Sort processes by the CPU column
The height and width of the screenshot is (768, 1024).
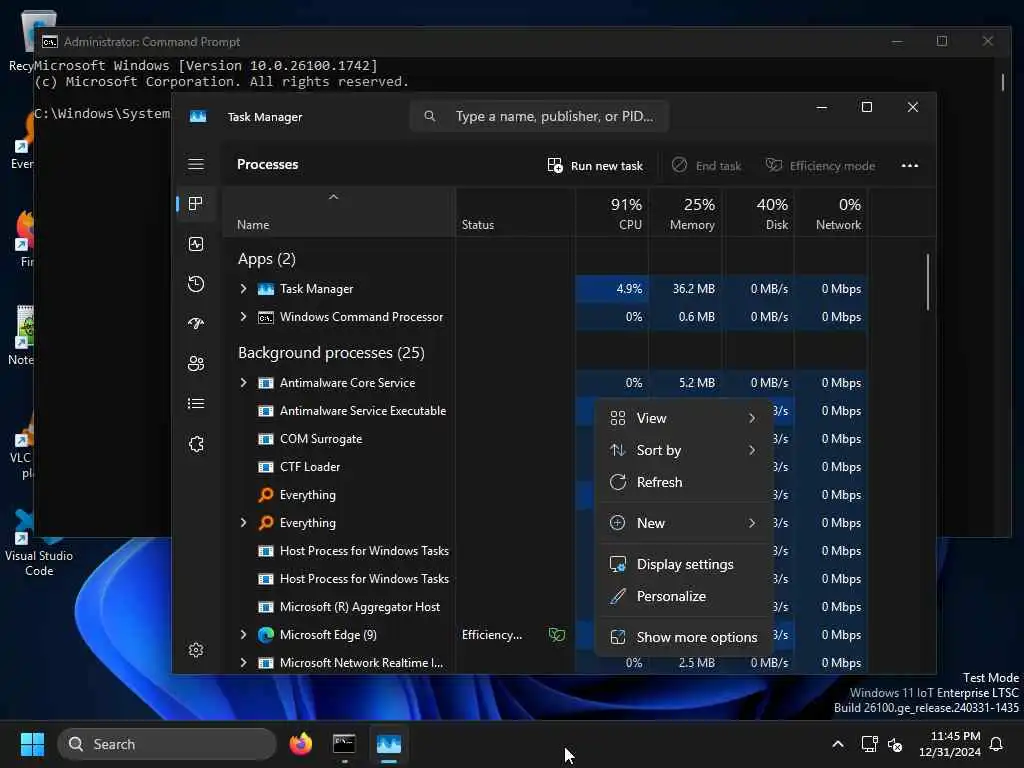(613, 213)
